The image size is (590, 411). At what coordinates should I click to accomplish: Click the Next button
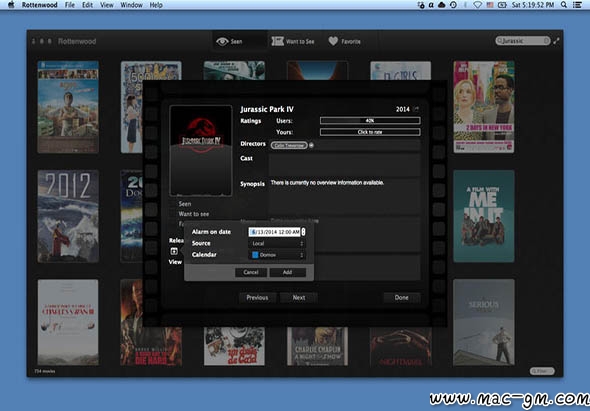(299, 297)
